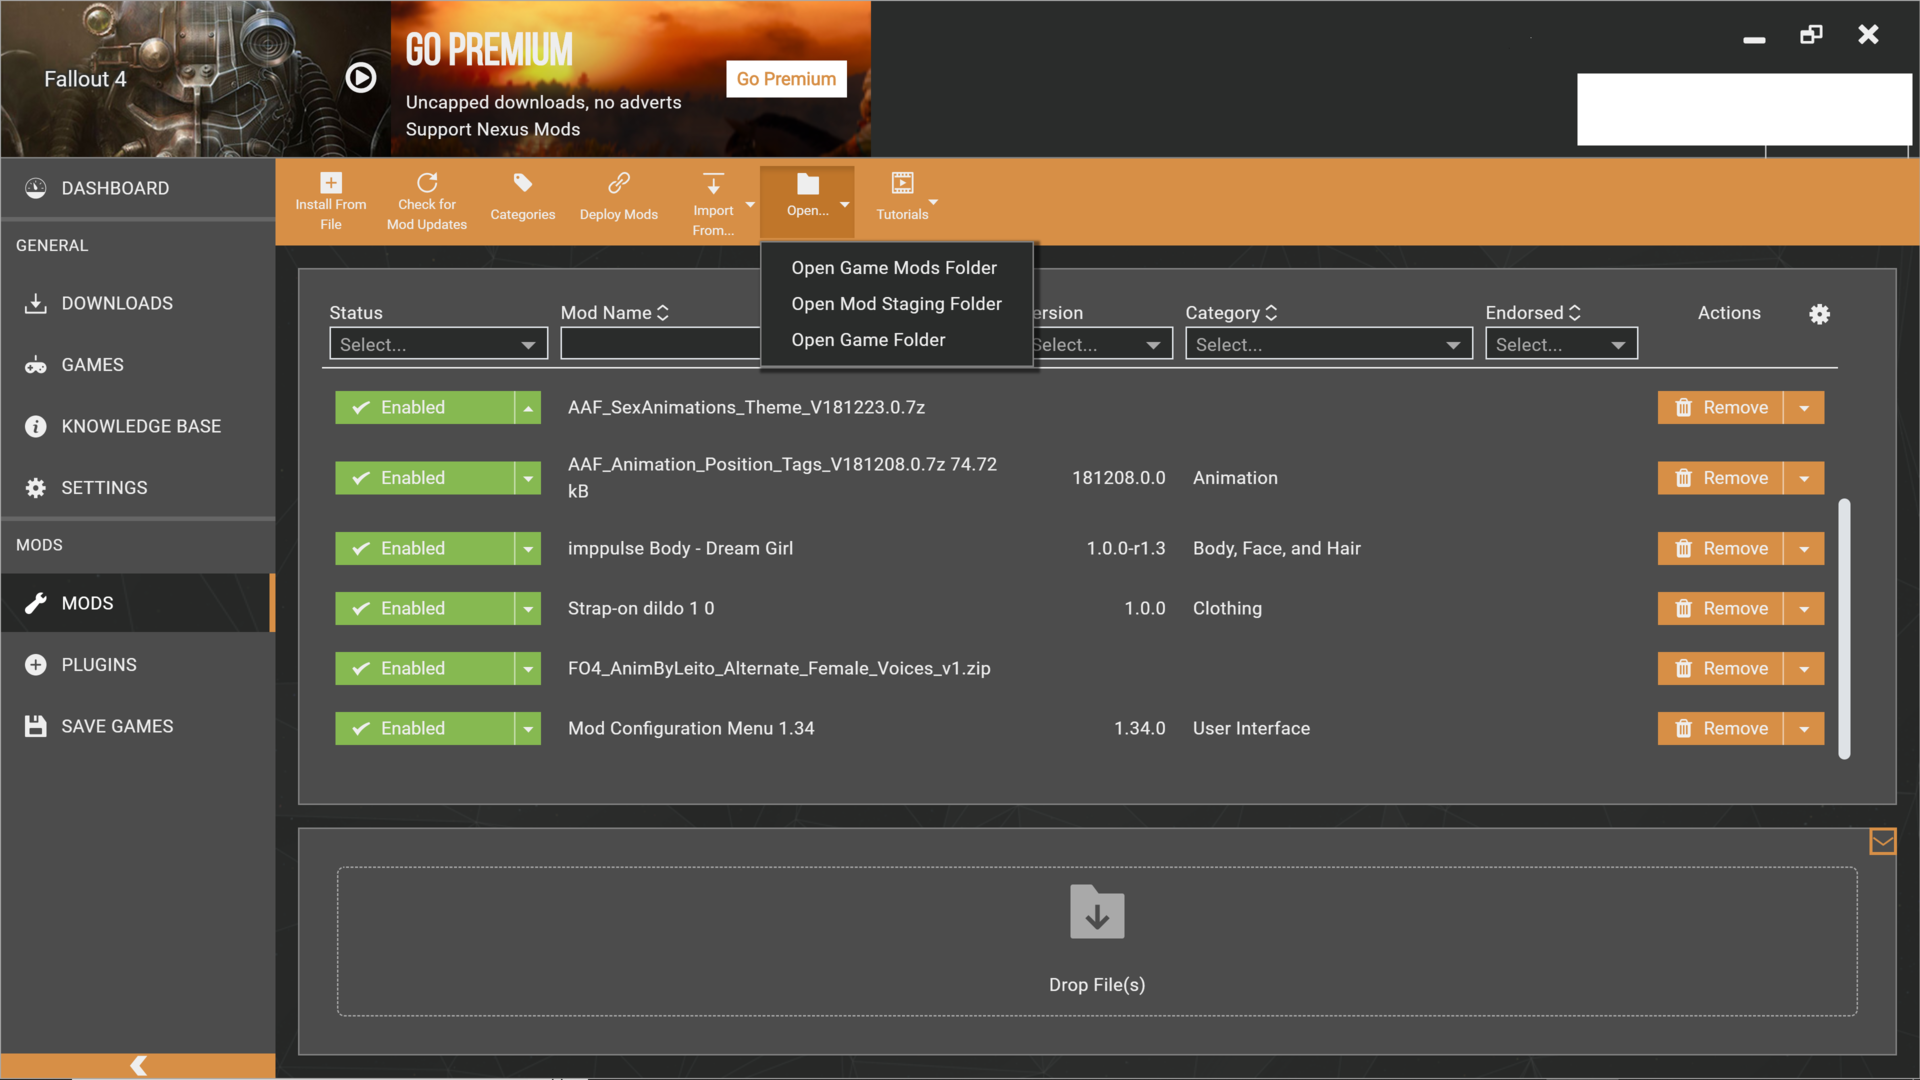Choose Open Mod Staging Folder
The height and width of the screenshot is (1080, 1920).
(x=896, y=304)
